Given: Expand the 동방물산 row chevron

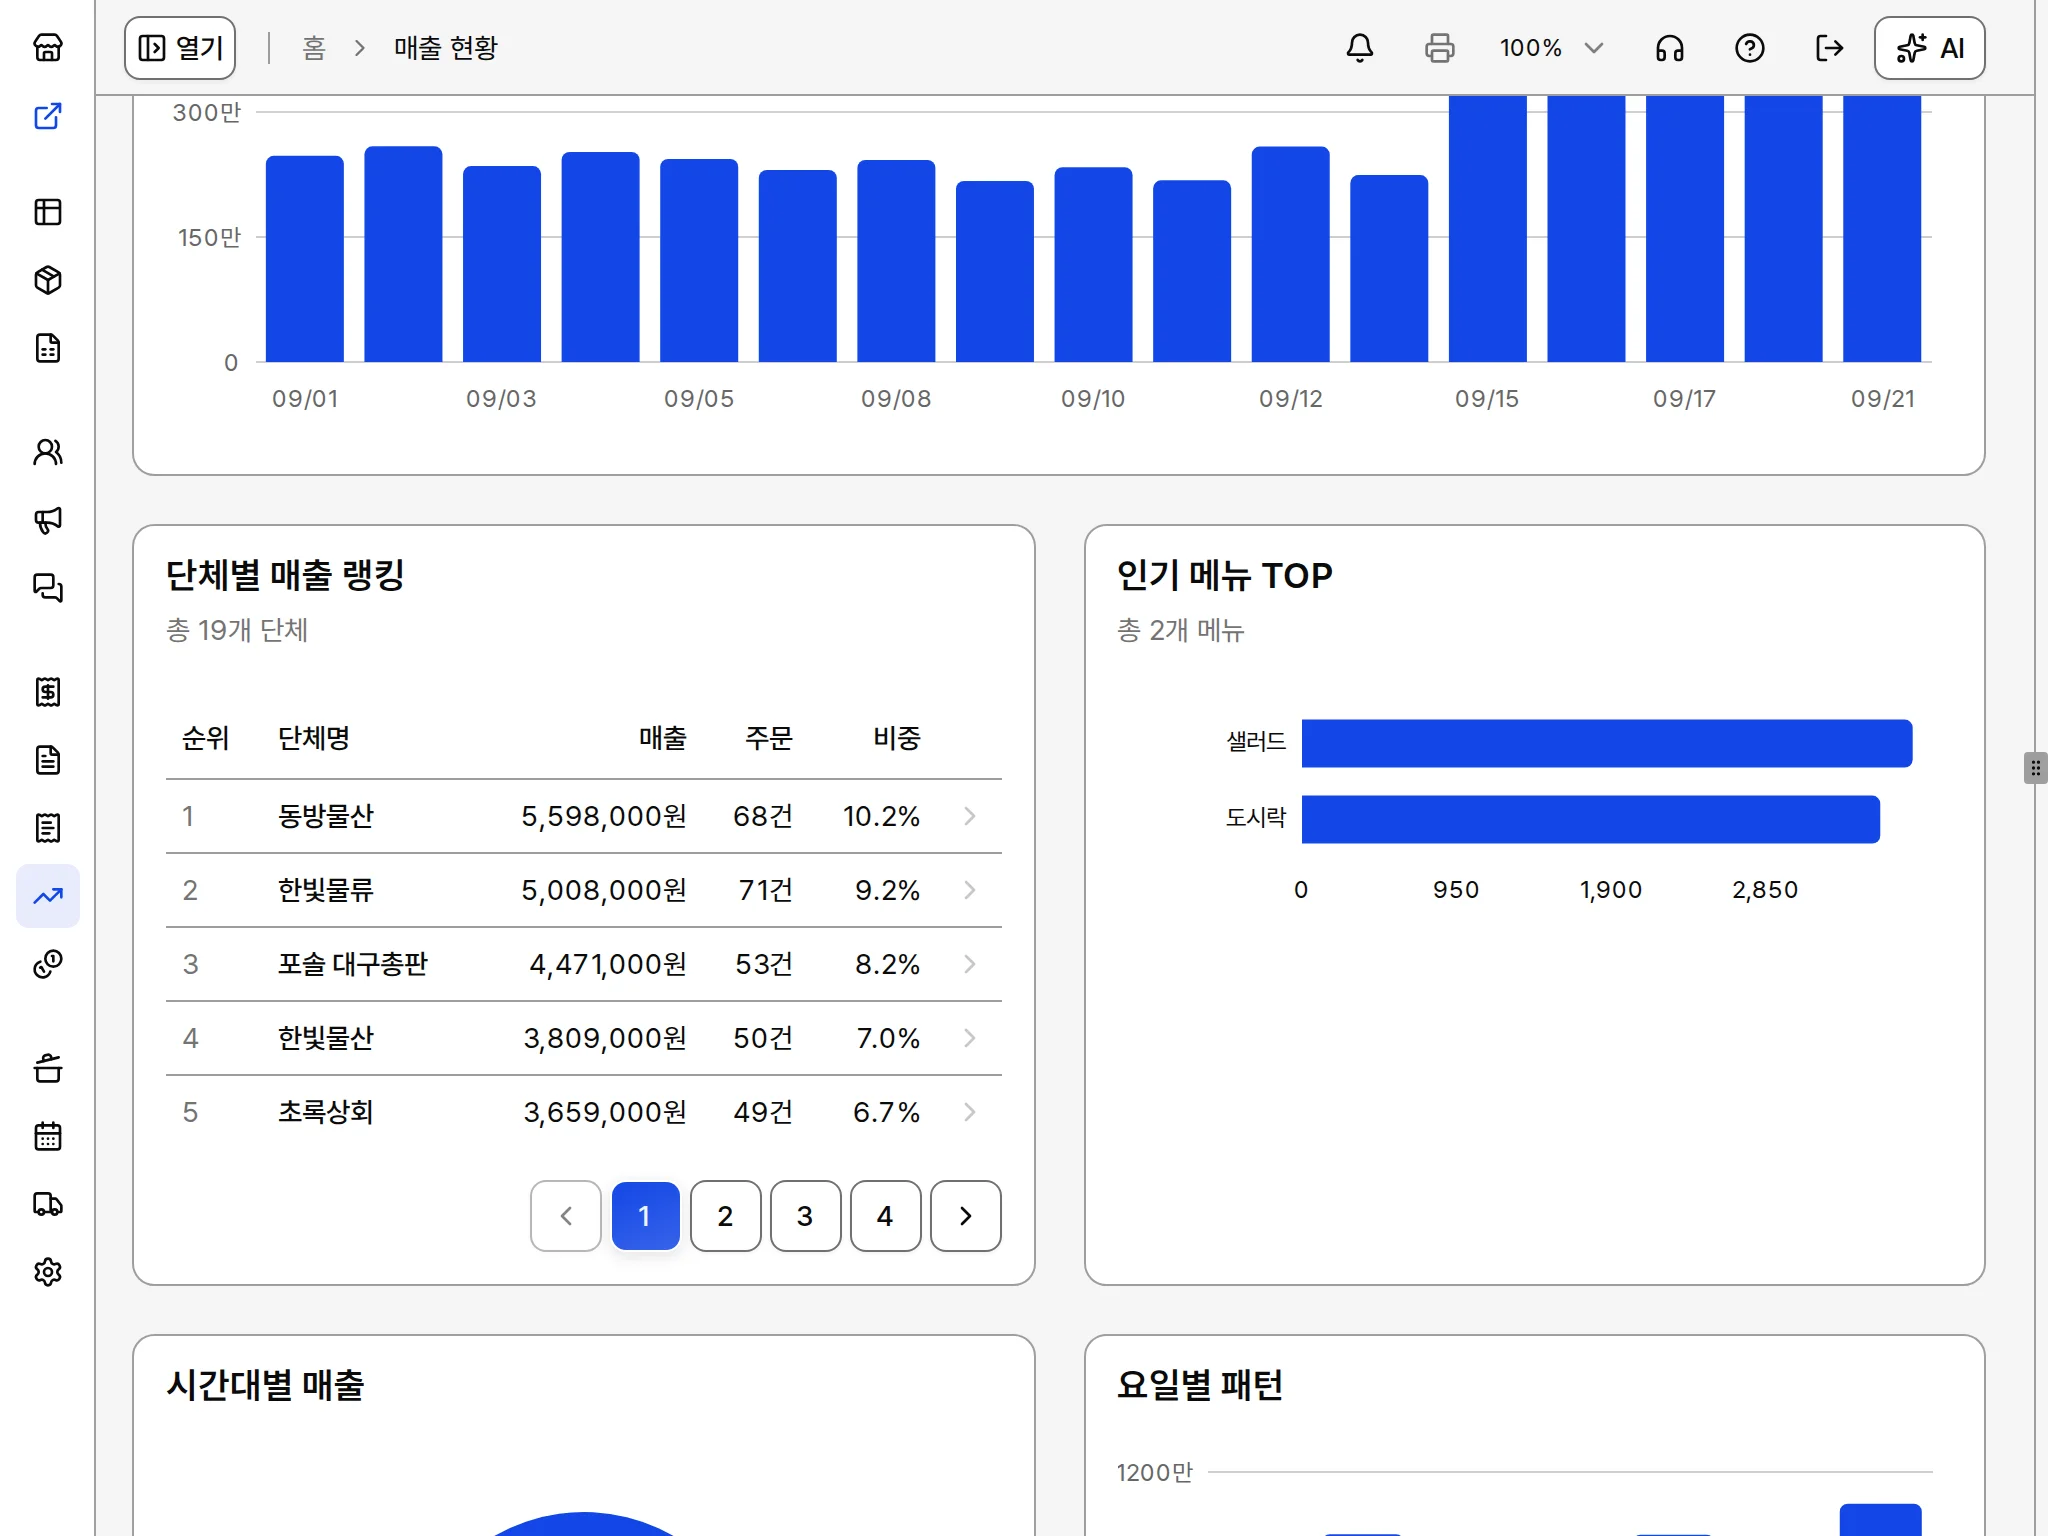Looking at the screenshot, I should (969, 816).
